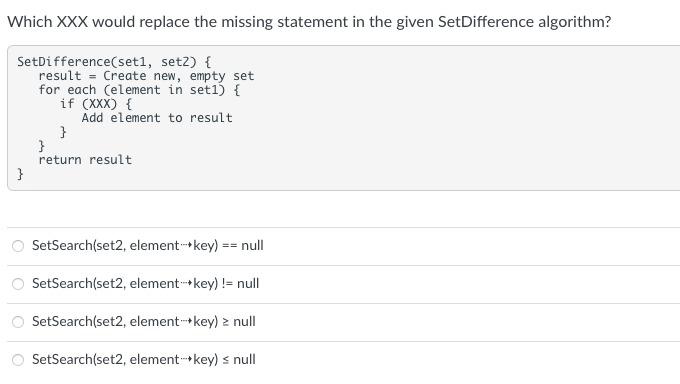Click the SetDifference(set1, set2) function header line
This screenshot has height=384, width=680.
114,62
